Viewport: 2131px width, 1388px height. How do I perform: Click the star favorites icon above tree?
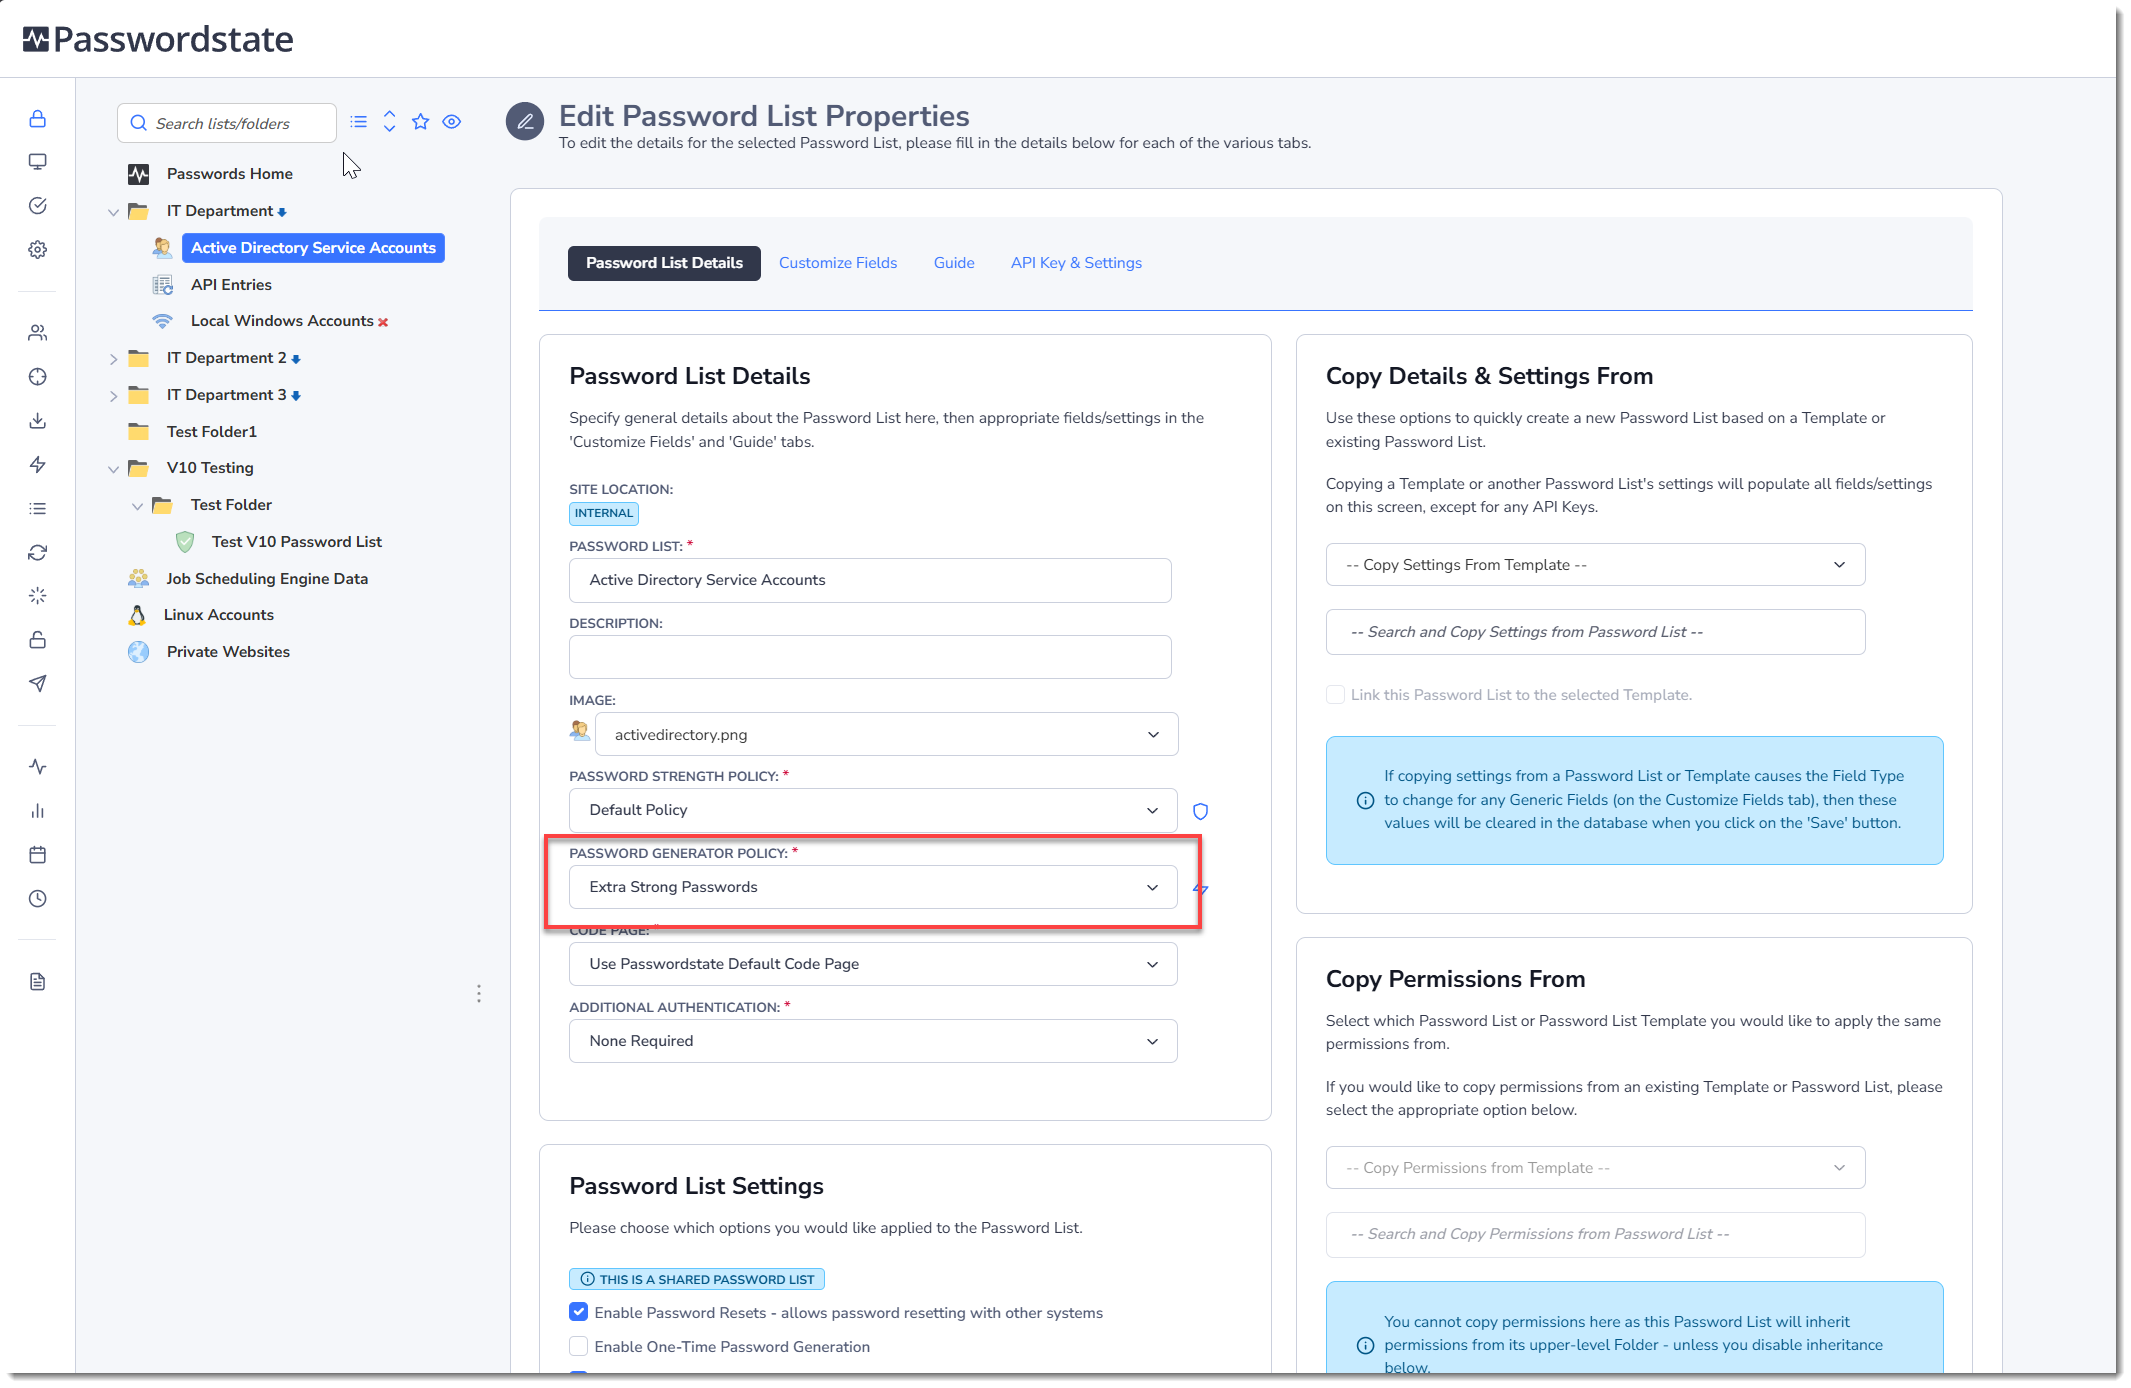(420, 122)
